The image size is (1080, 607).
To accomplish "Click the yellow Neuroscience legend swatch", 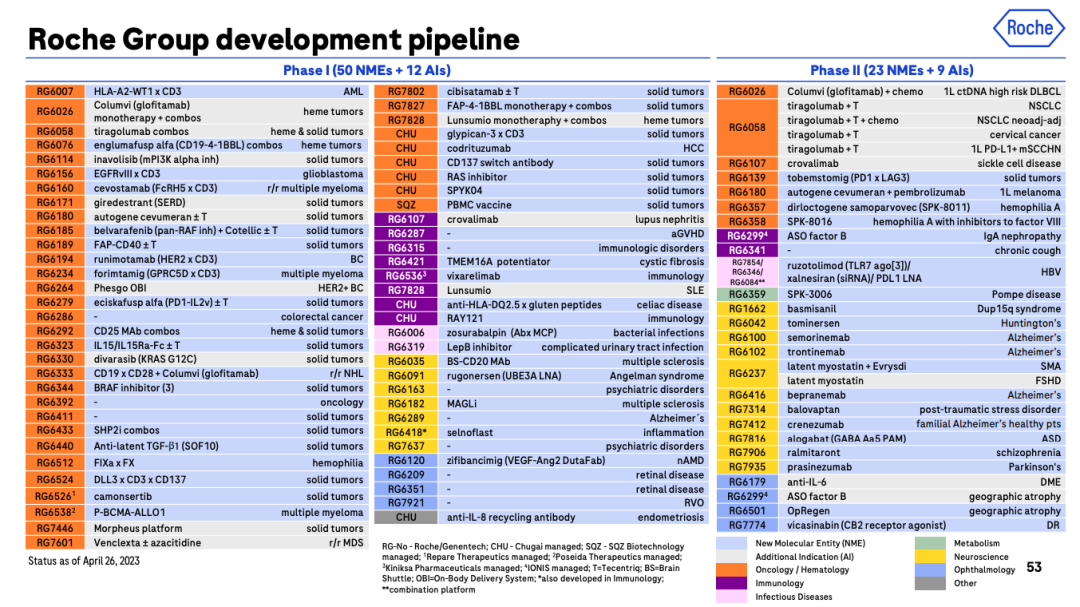I will (930, 557).
